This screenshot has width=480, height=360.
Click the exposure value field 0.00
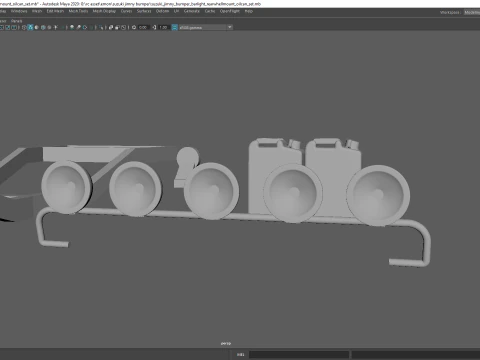pyautogui.click(x=143, y=27)
